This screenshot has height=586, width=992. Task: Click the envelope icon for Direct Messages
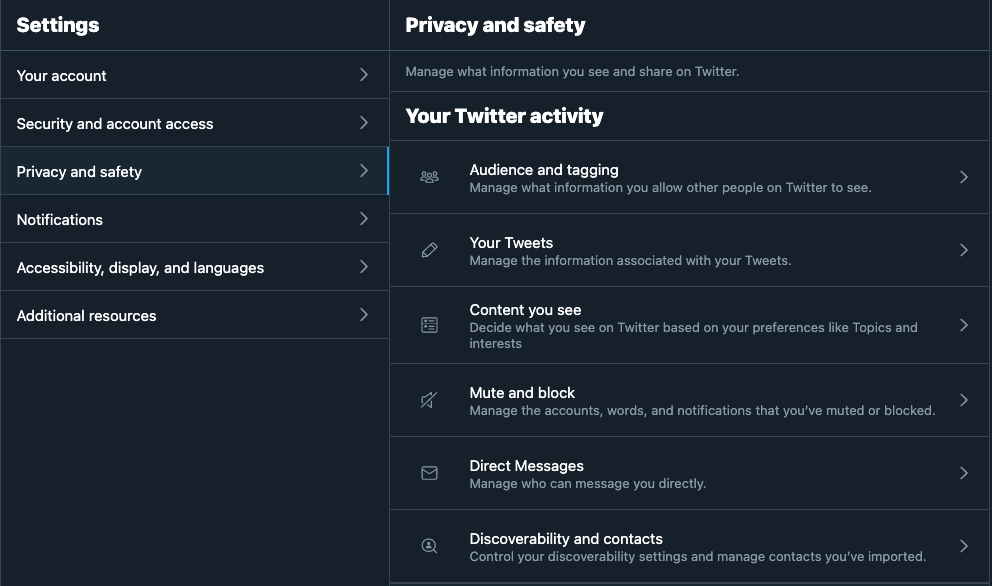tap(429, 473)
